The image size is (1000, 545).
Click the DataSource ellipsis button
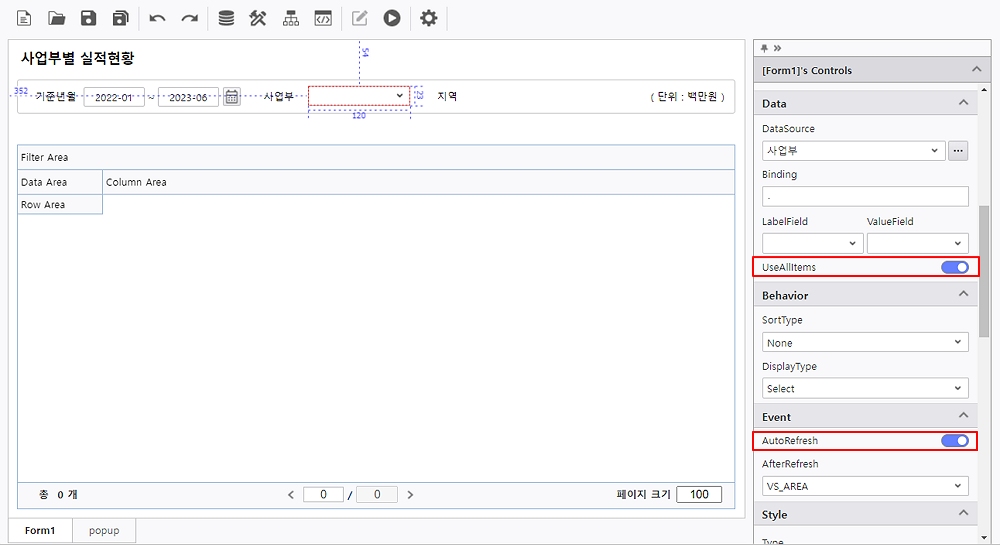(958, 151)
